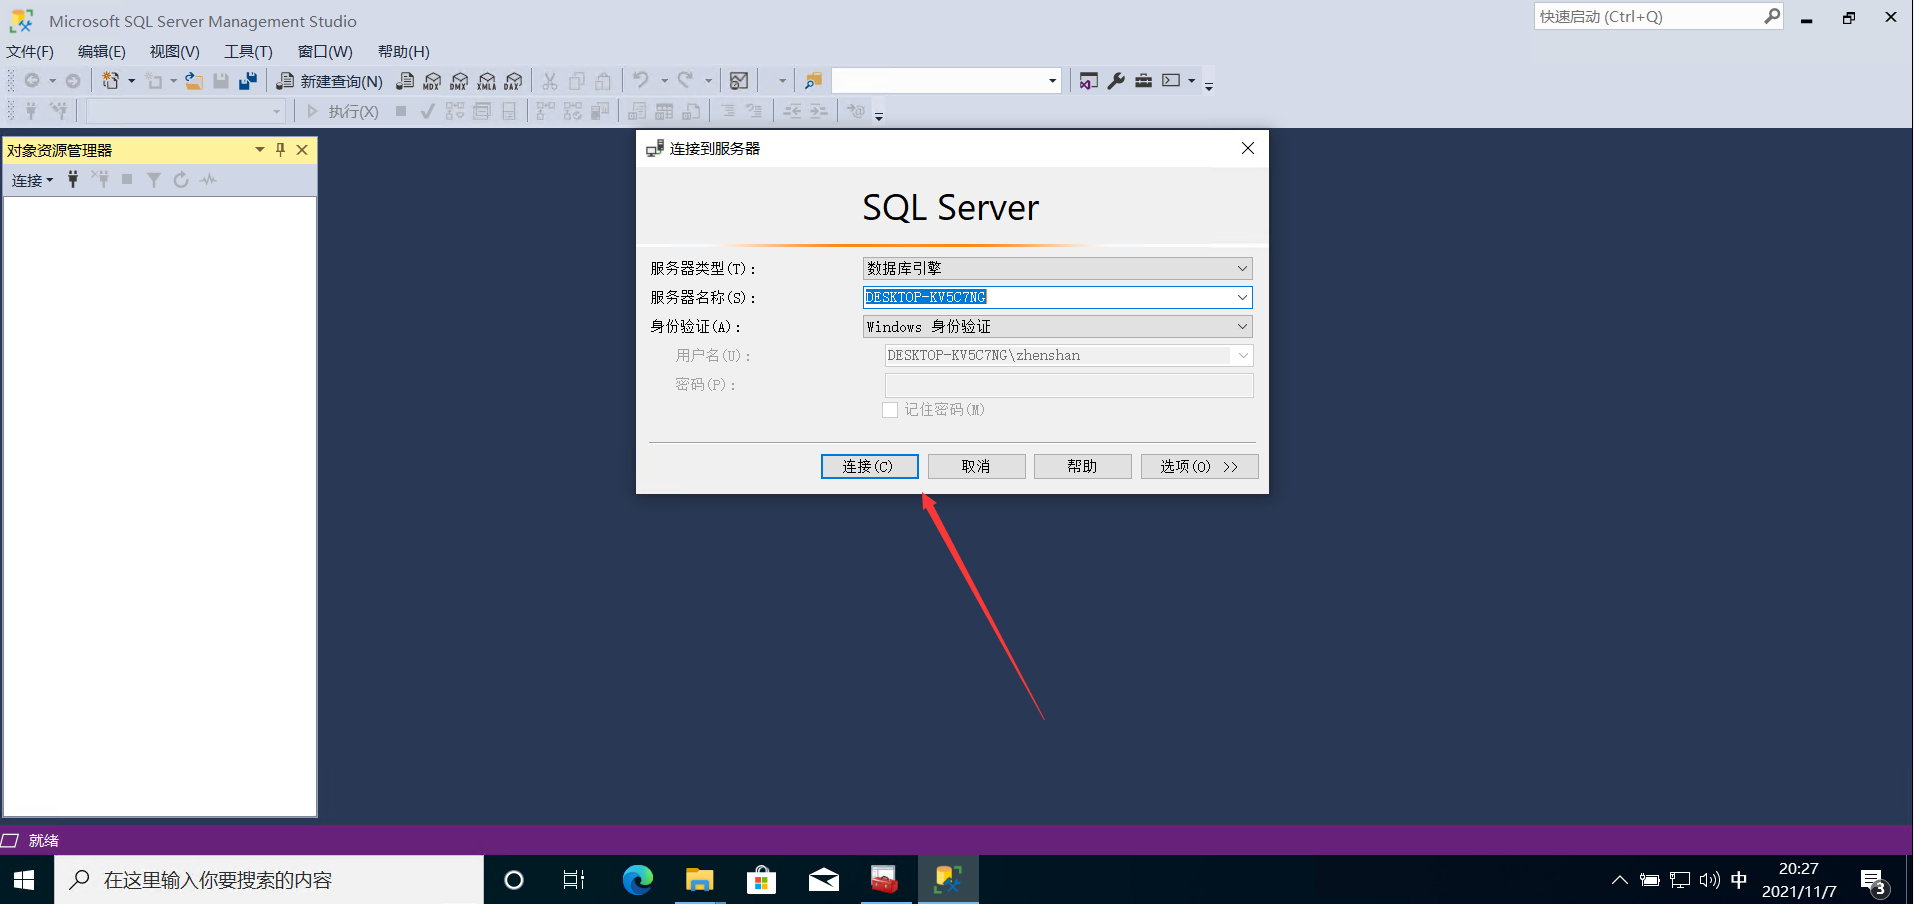The height and width of the screenshot is (904, 1914).
Task: Open File Explorer from the taskbar
Action: pyautogui.click(x=700, y=880)
